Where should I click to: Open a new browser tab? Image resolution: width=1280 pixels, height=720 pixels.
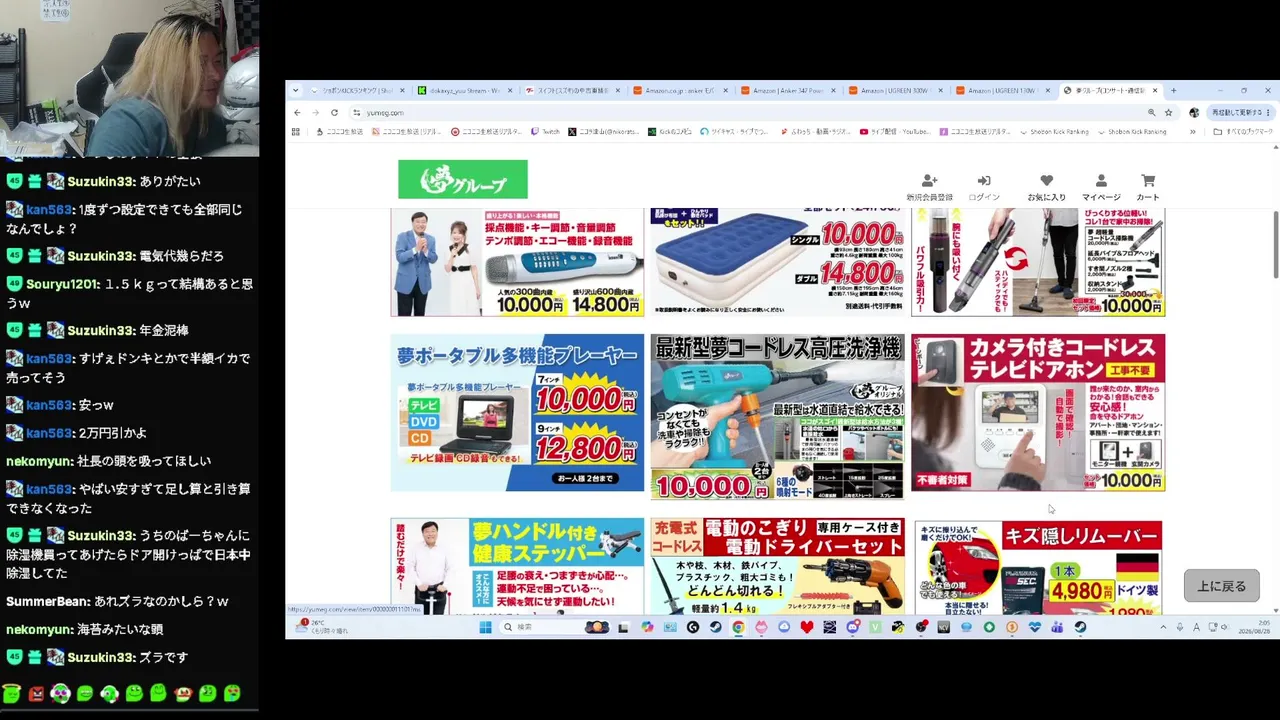[x=1174, y=90]
